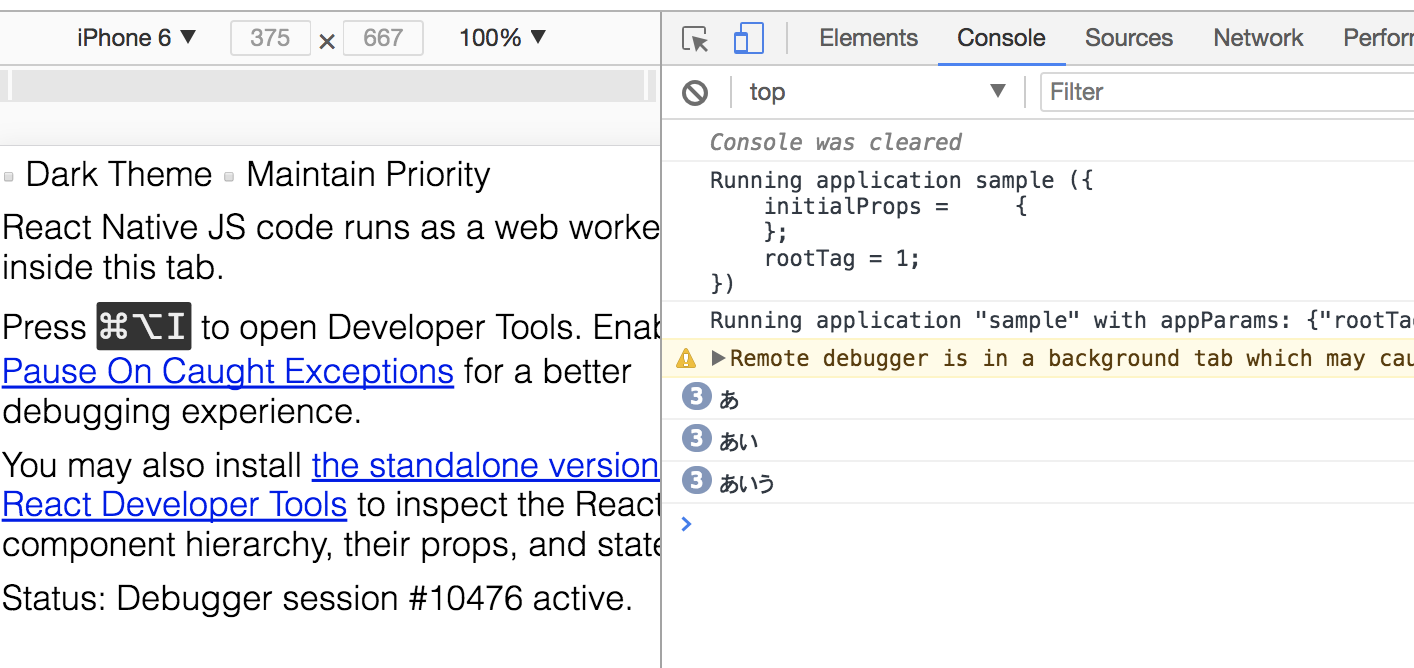The height and width of the screenshot is (668, 1414).
Task: Click the 'rootTag = 1;' log line
Action: (842, 258)
